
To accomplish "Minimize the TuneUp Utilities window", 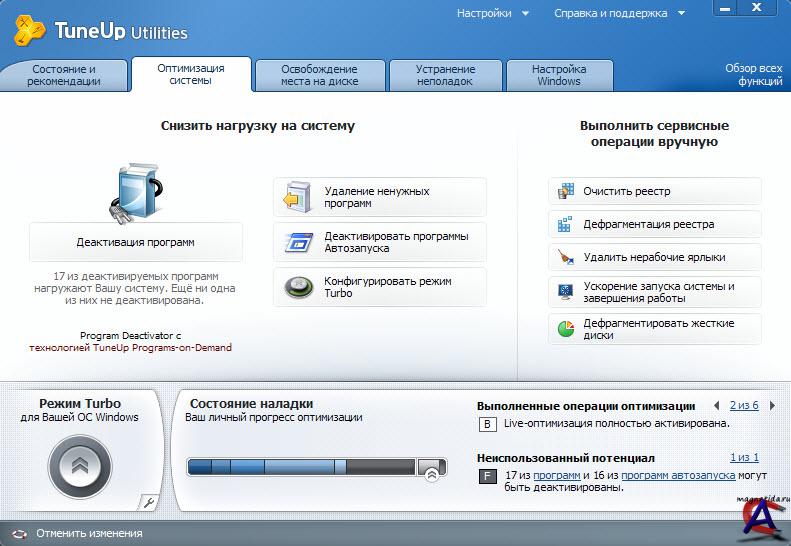I will click(x=725, y=8).
